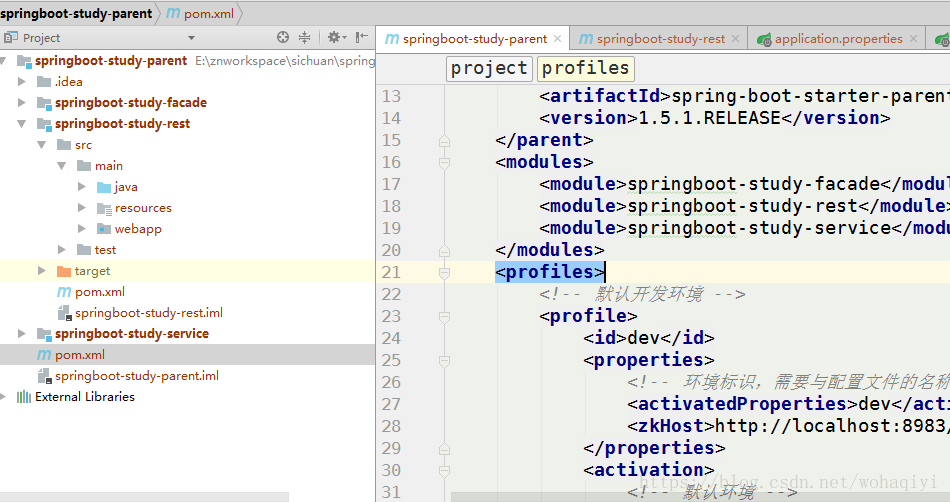Close the application.properties tab

tap(913, 39)
